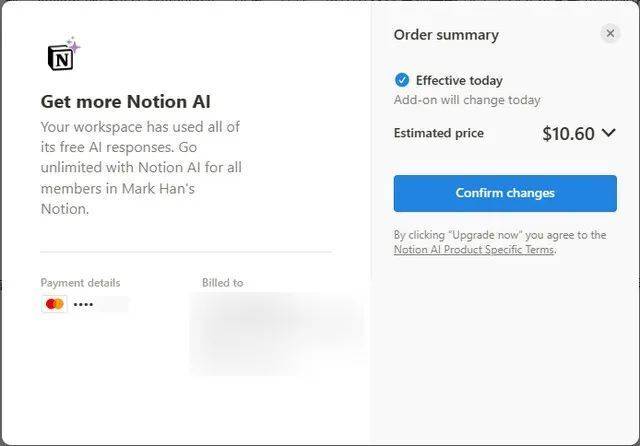Screen dimensions: 640x446
Task: Click the blue Effective today checkmark
Action: (x=402, y=80)
